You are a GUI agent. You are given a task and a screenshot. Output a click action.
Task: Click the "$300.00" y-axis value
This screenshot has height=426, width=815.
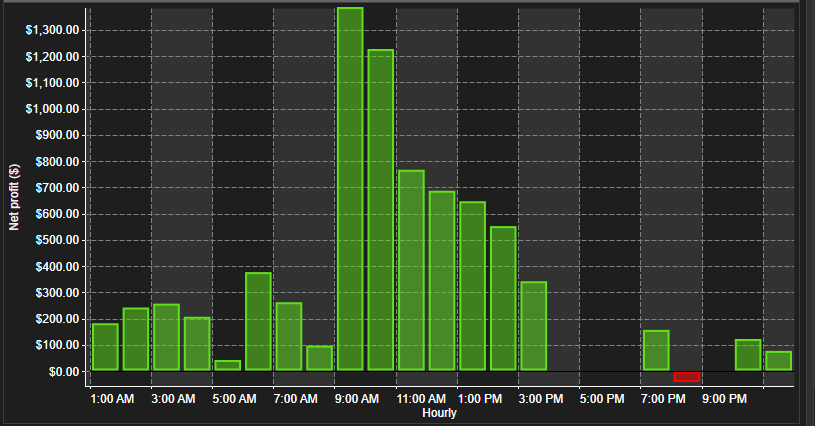57,292
